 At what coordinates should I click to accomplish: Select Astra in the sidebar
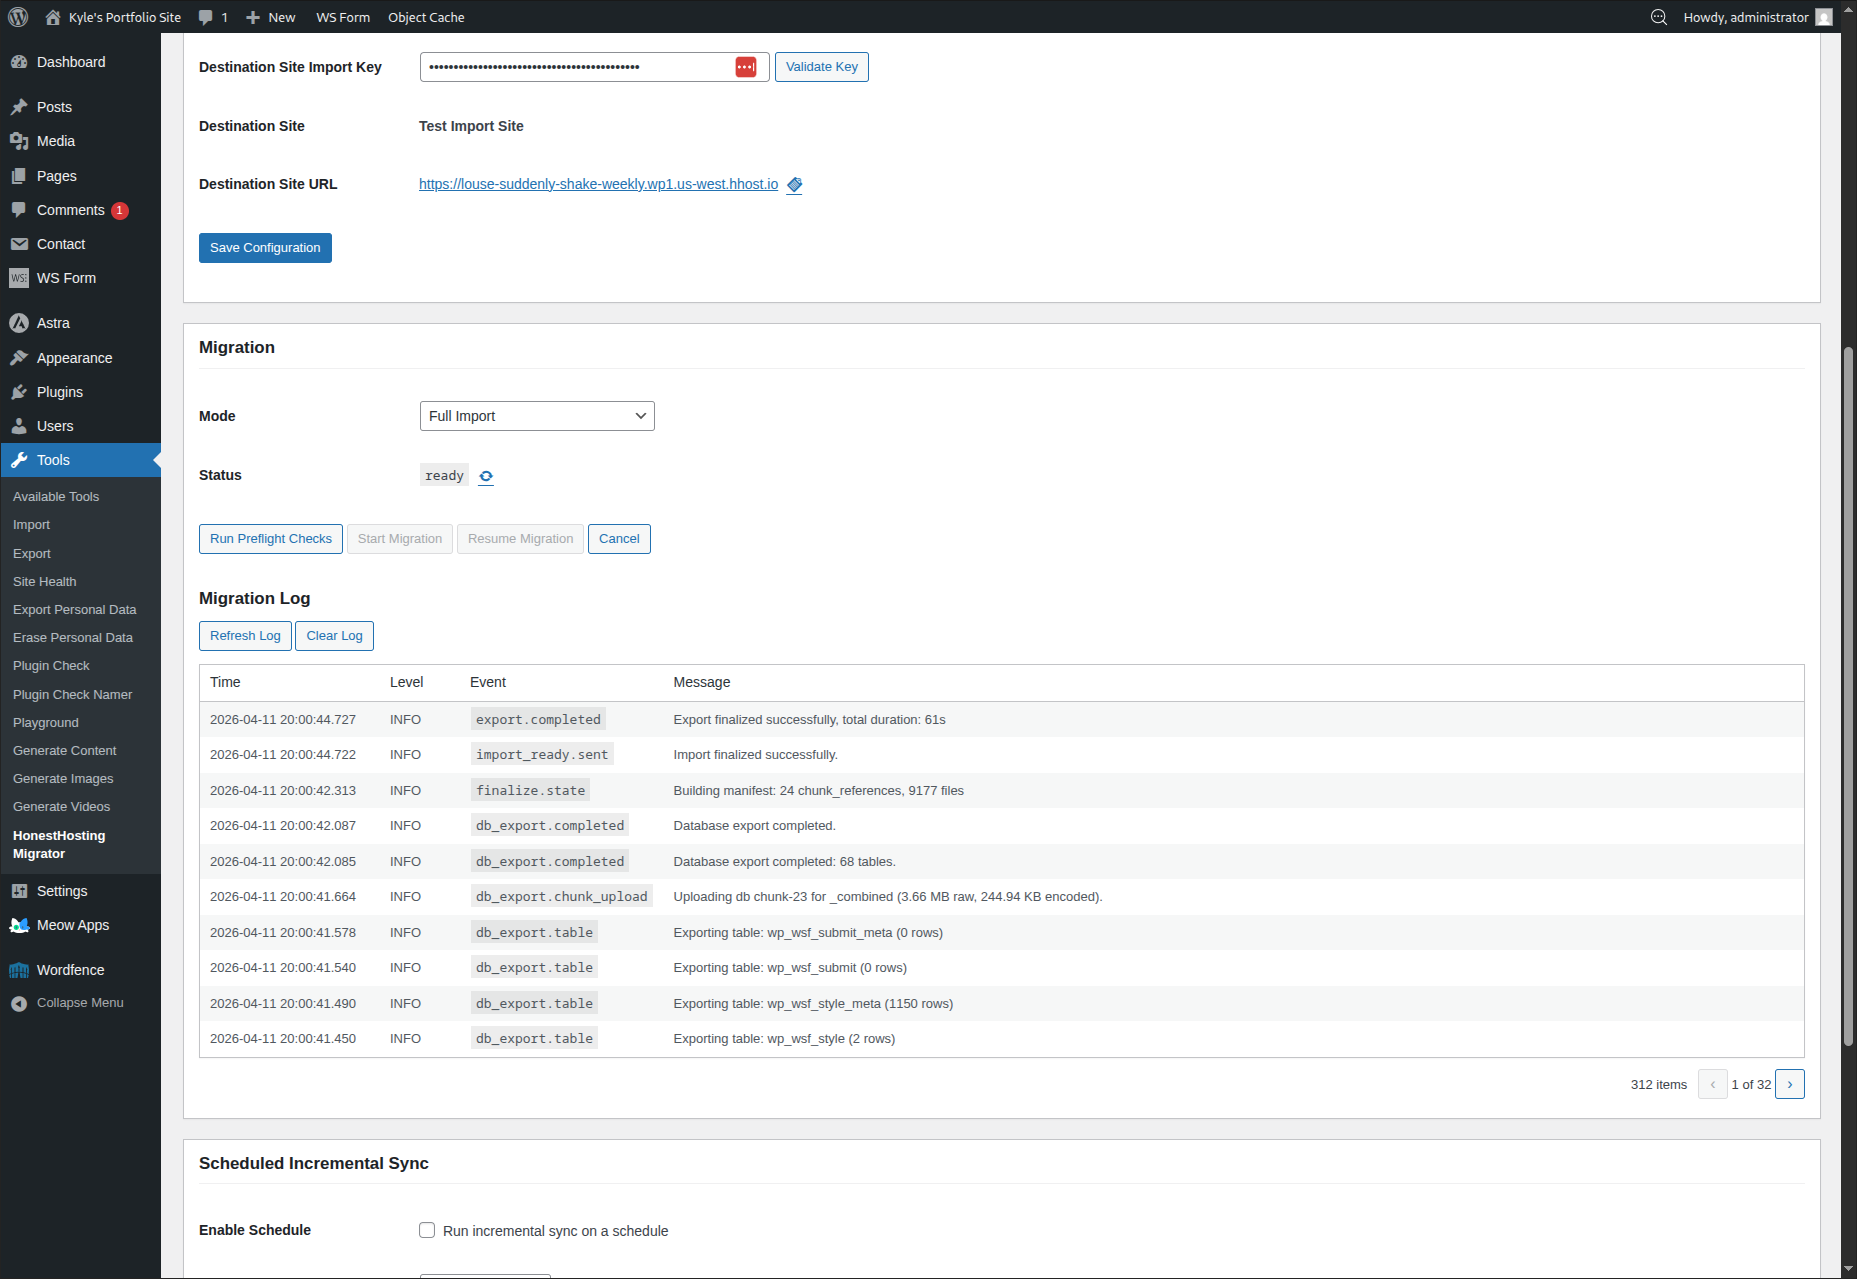(51, 322)
